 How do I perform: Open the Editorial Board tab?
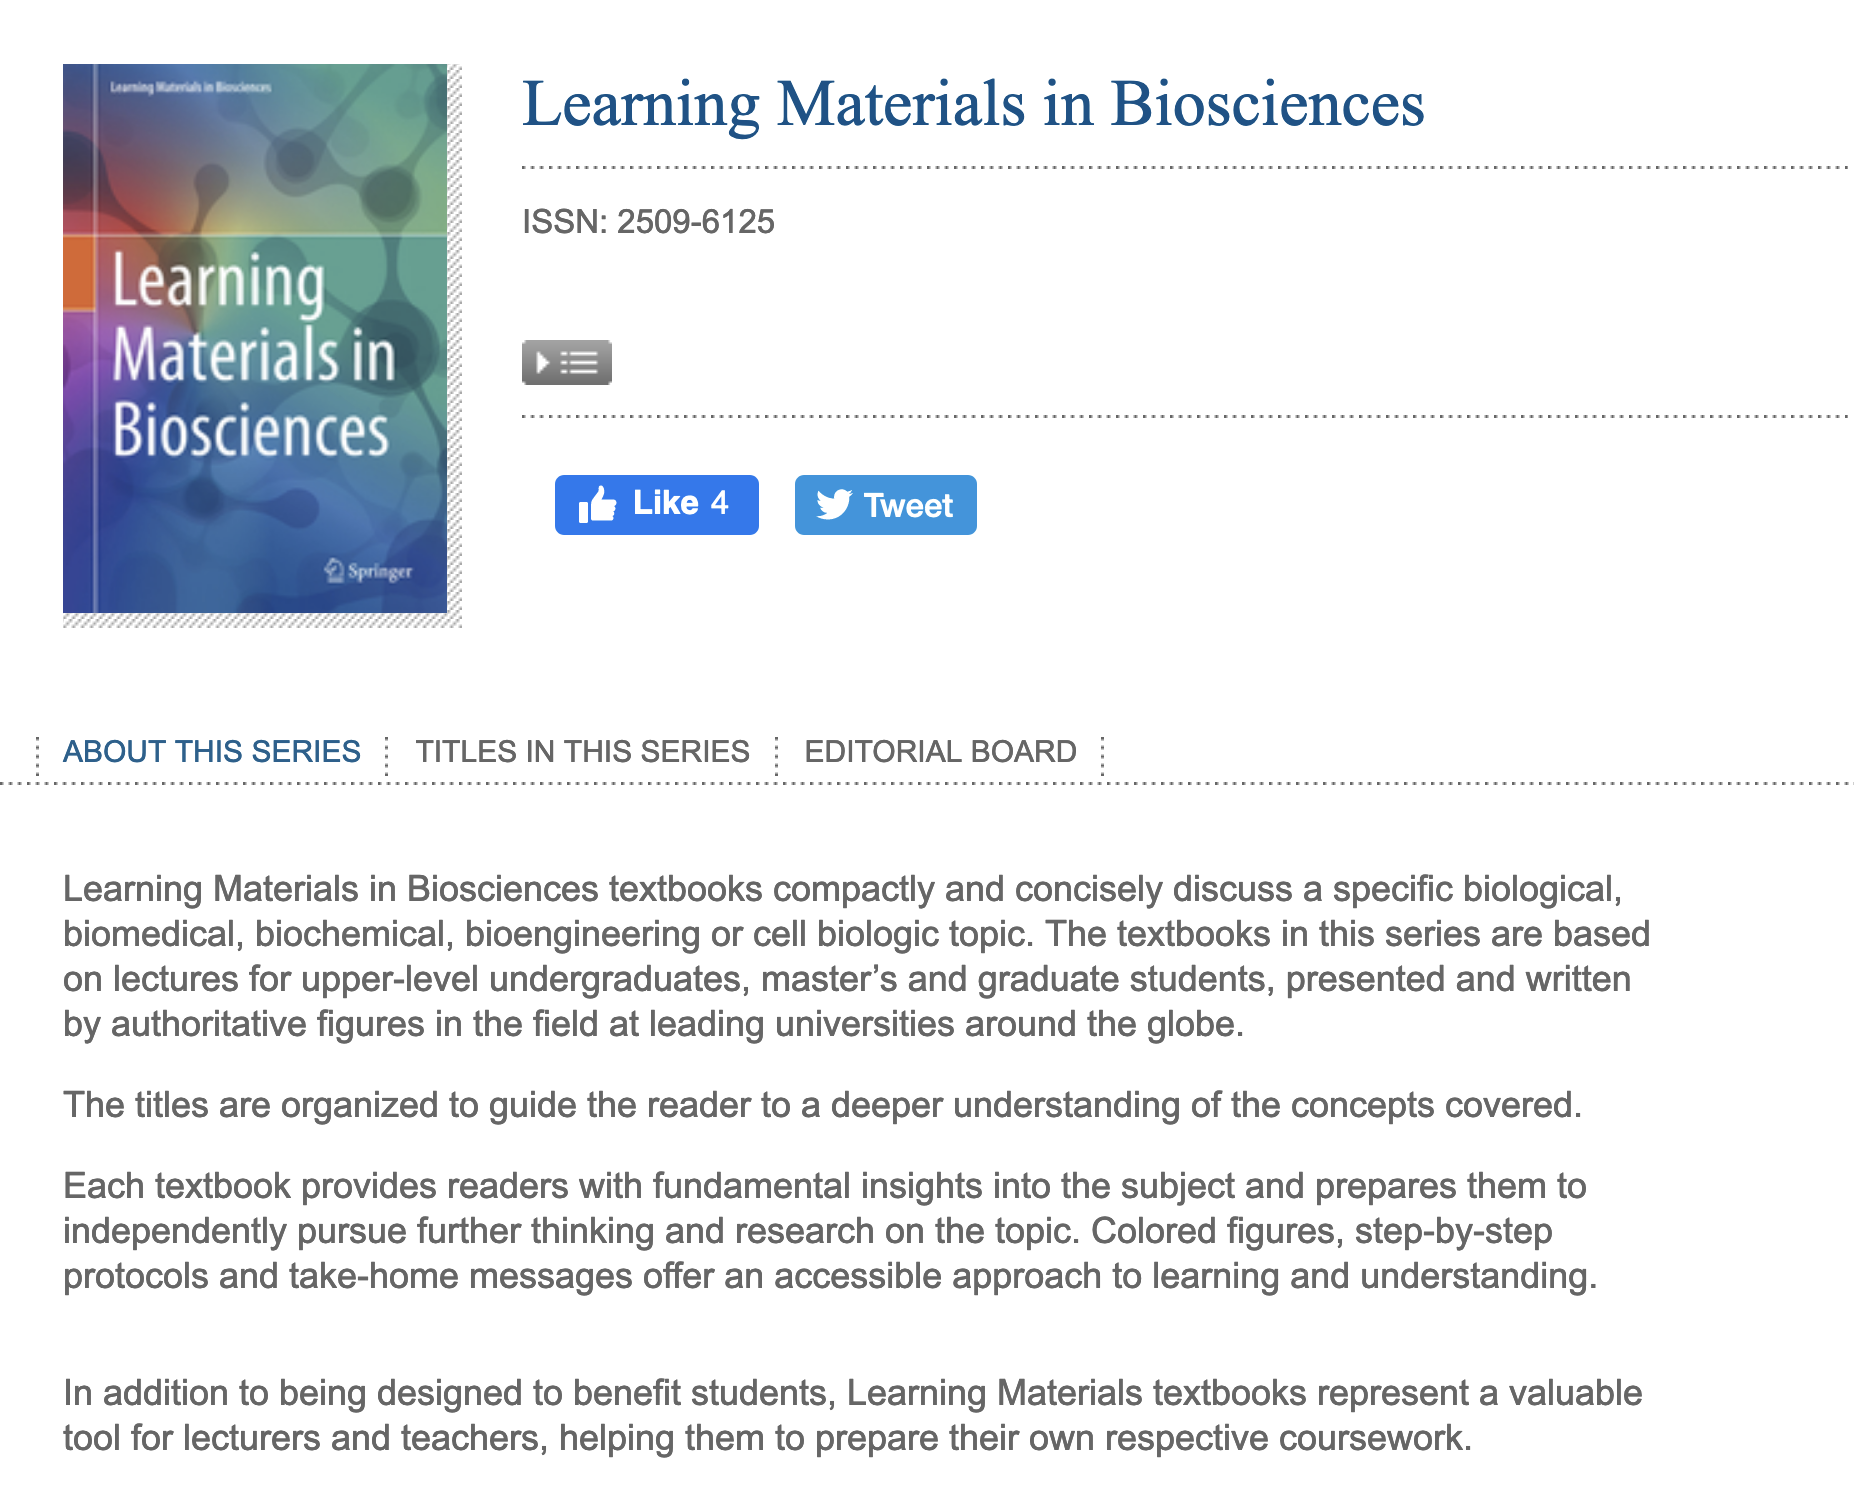pyautogui.click(x=940, y=751)
